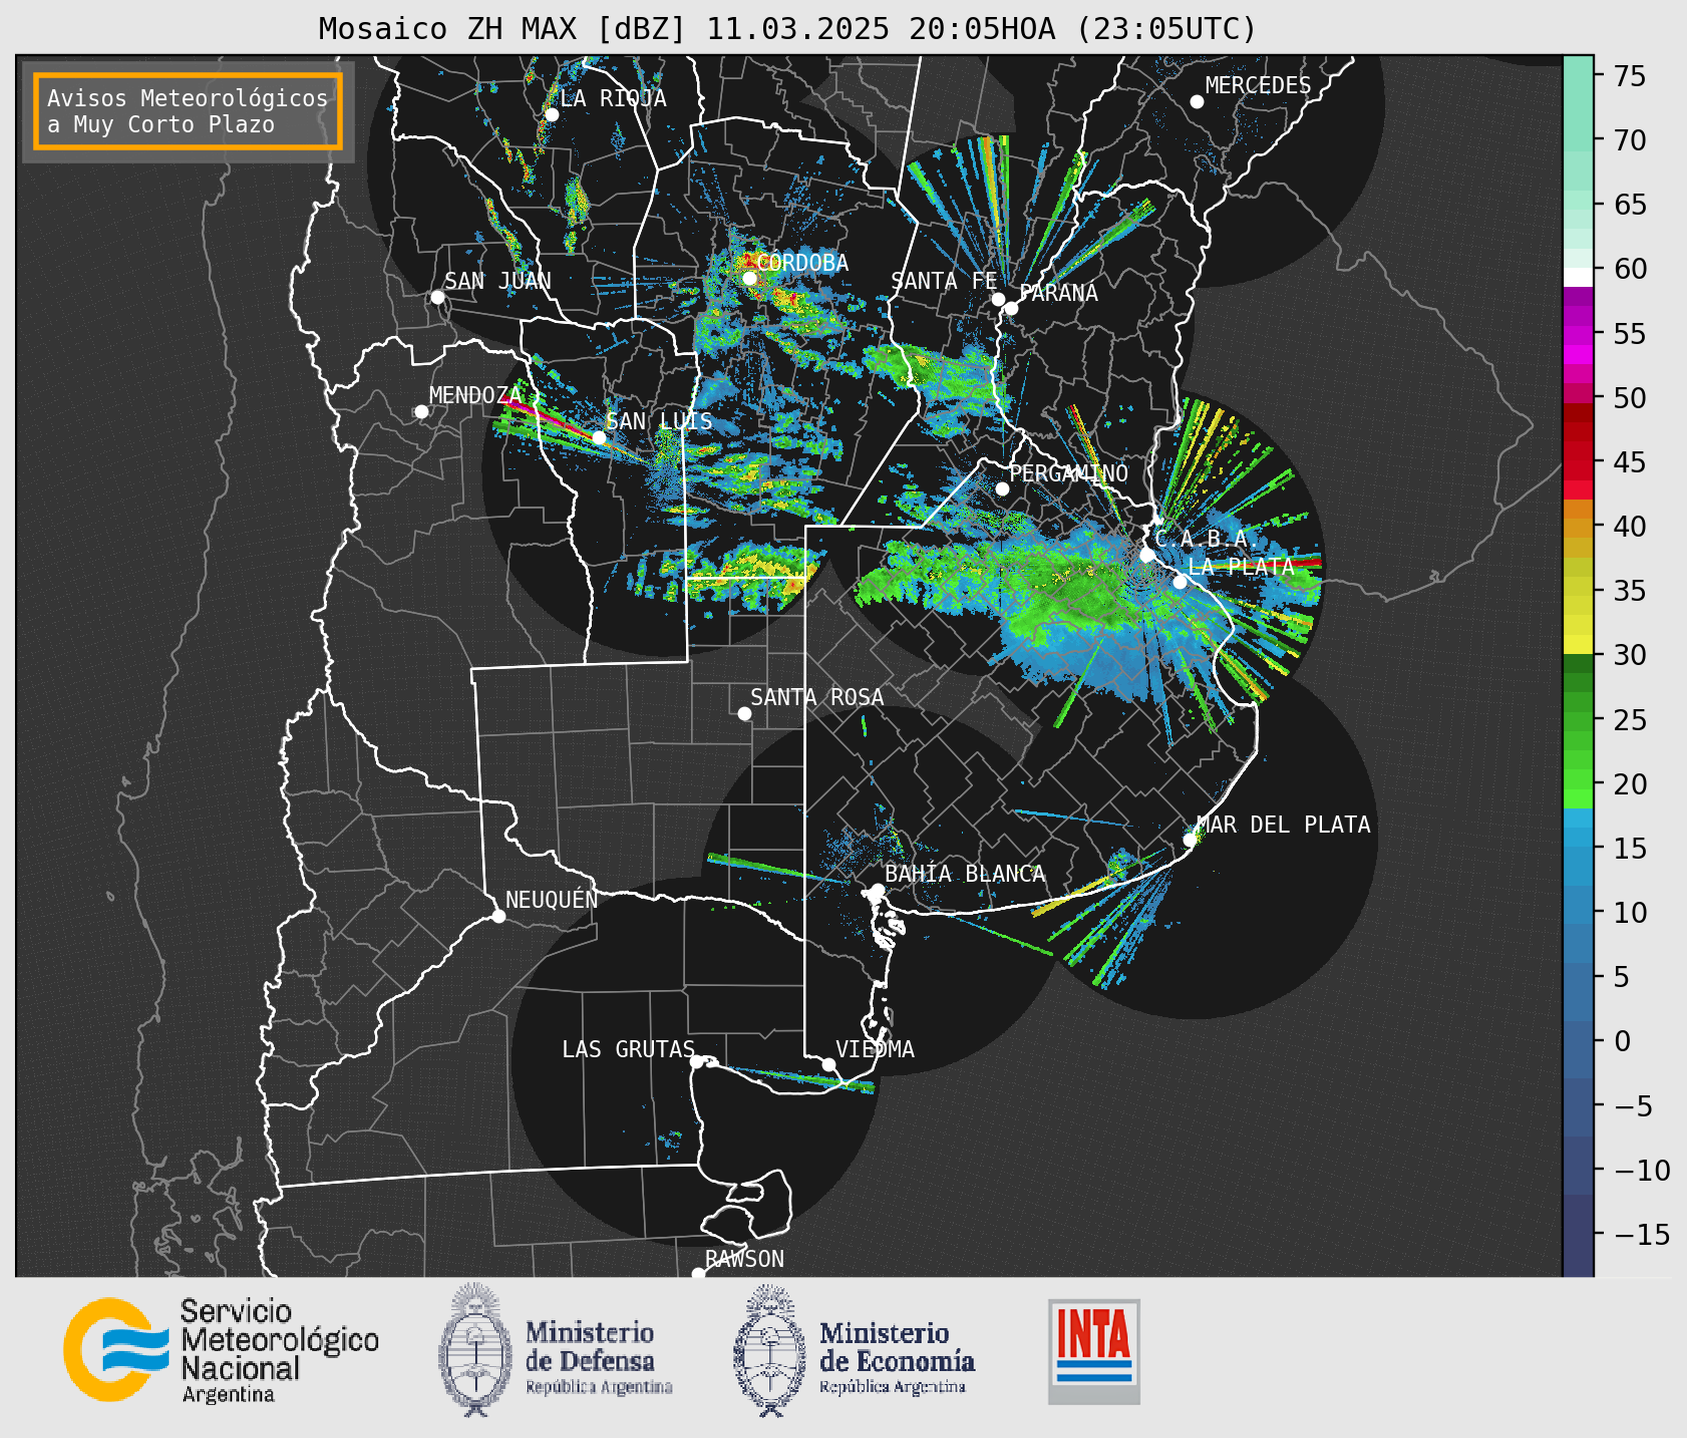Viewport: 1687px width, 1438px height.
Task: Click the 75 dBZ label on colorbar
Action: pyautogui.click(x=1629, y=76)
